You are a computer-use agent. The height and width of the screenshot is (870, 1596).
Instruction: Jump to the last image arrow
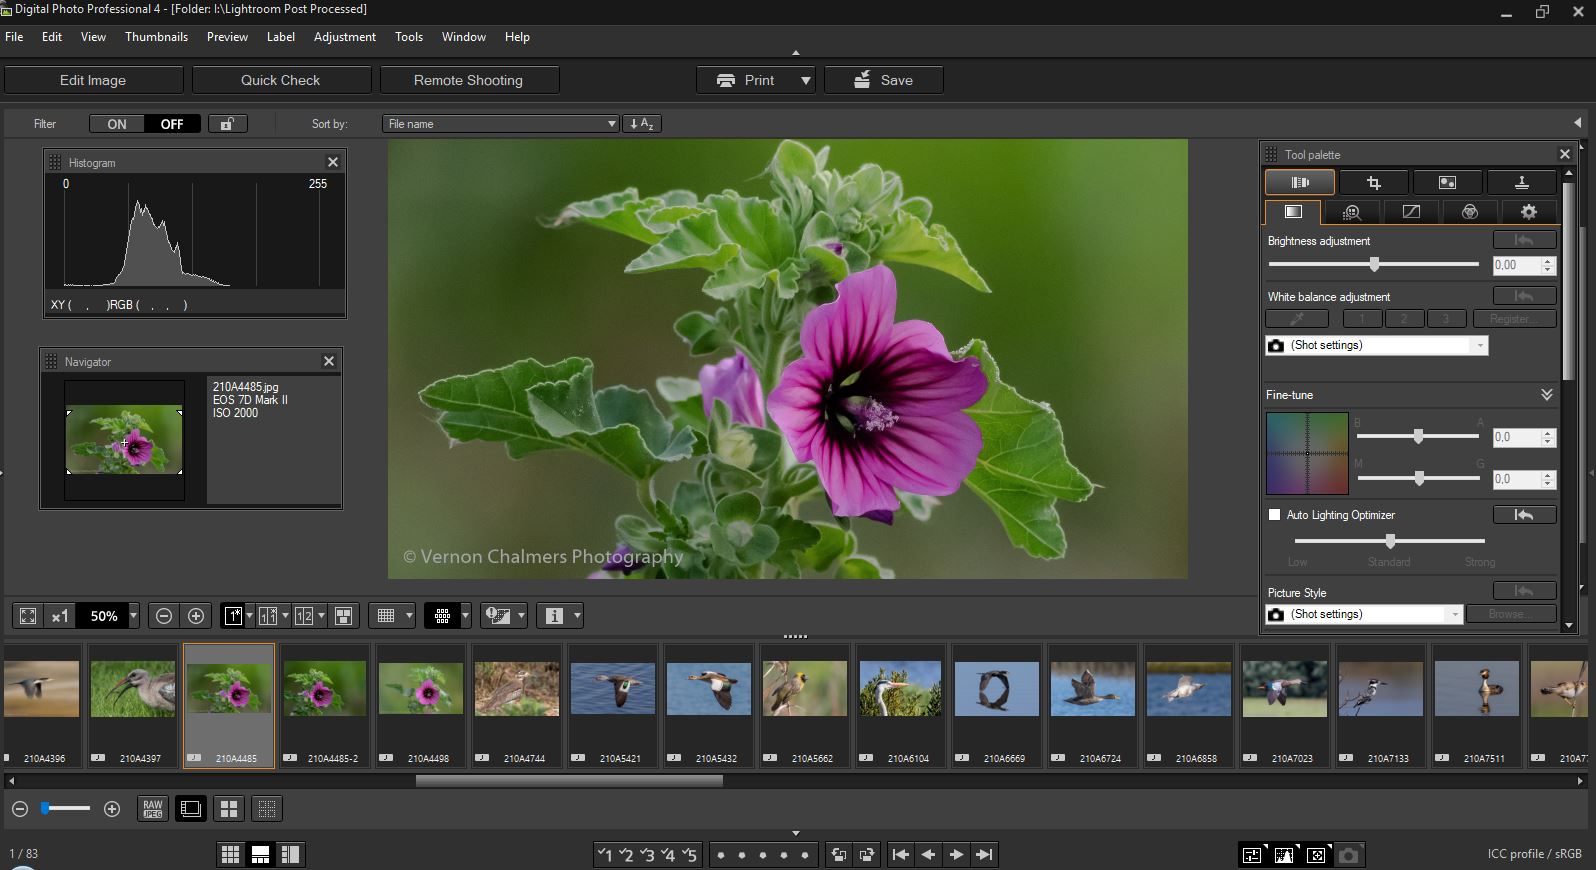tap(984, 855)
